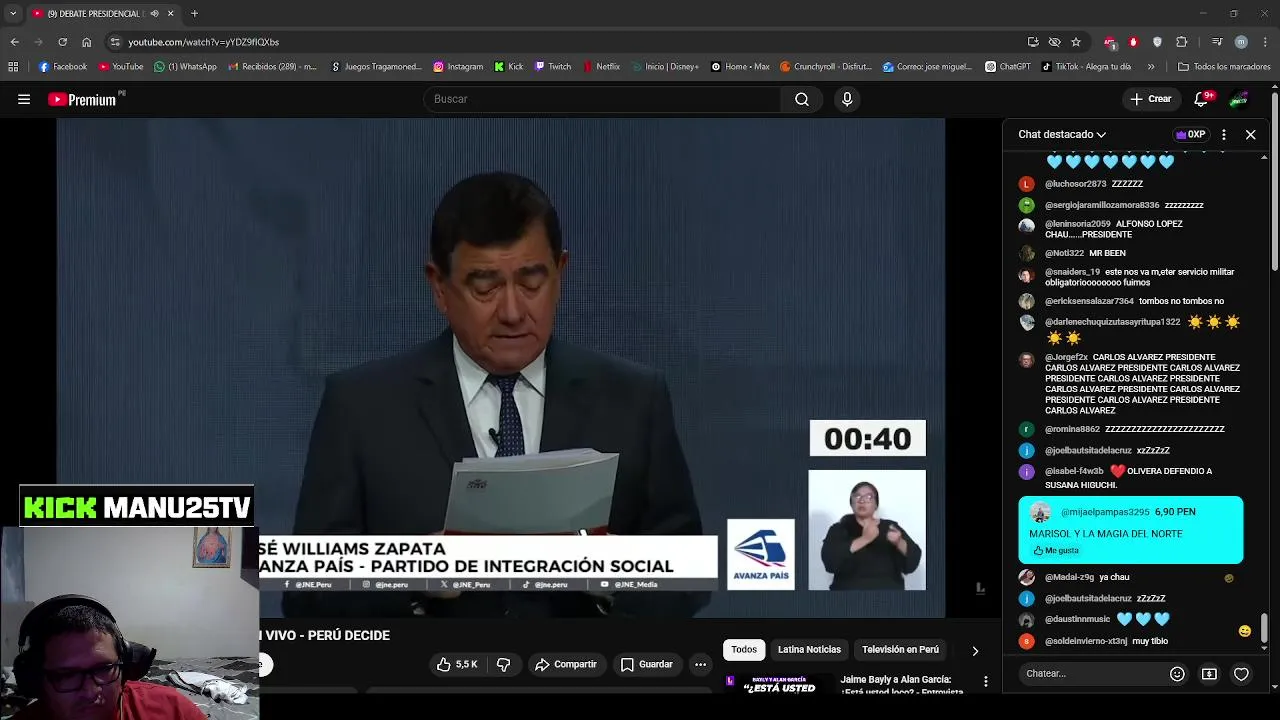
Task: Open options for Jaime Bayly video
Action: pos(986,681)
